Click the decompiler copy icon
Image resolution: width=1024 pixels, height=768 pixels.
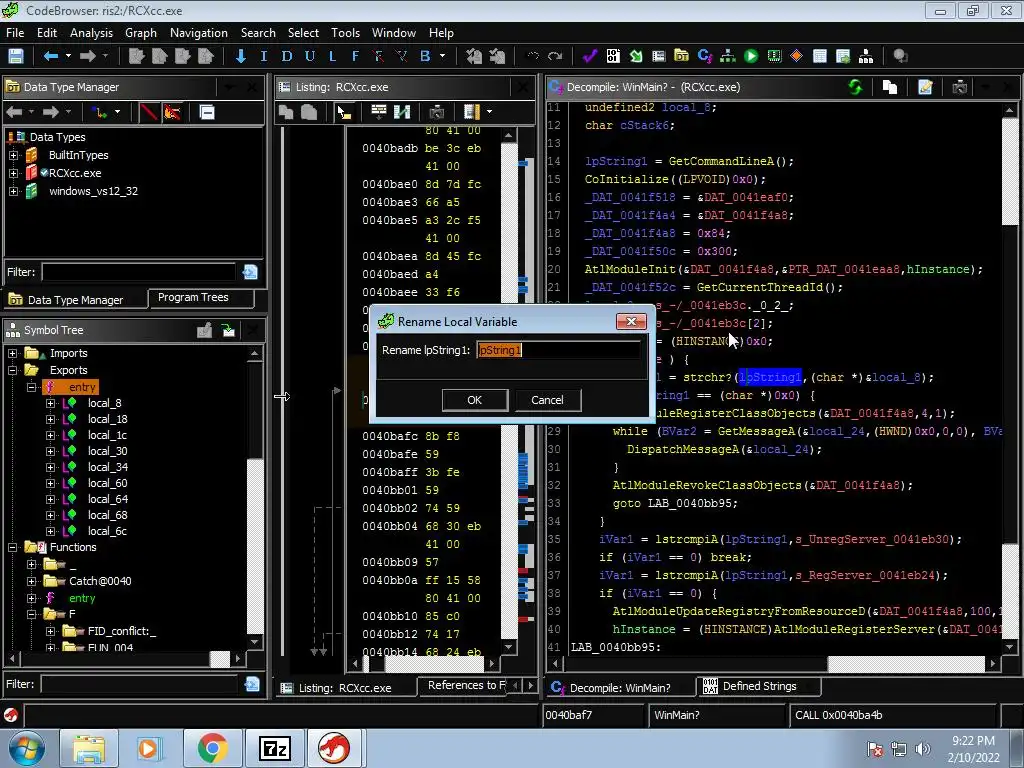click(889, 87)
